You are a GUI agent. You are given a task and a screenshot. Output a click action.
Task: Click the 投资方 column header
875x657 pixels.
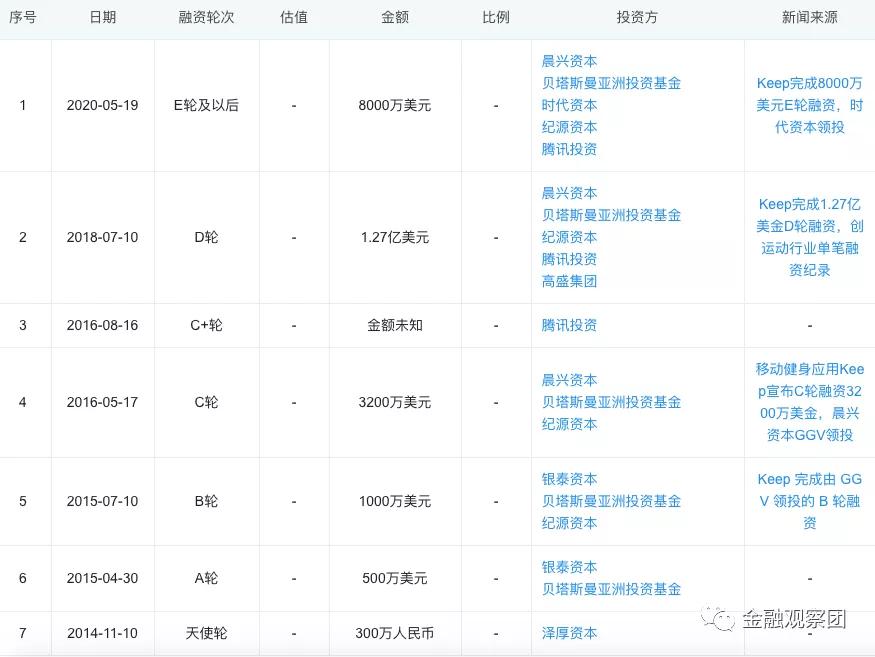point(637,17)
